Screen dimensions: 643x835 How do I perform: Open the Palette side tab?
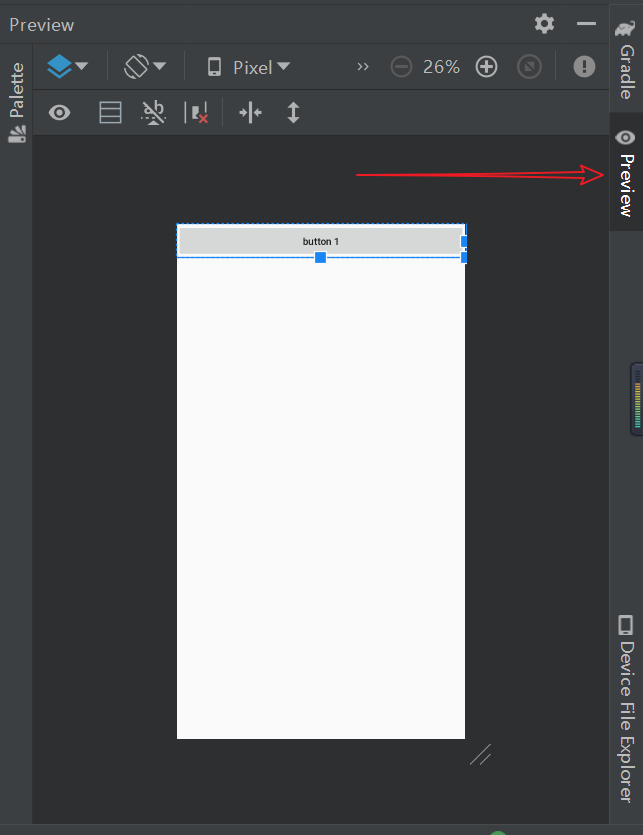coord(17,102)
